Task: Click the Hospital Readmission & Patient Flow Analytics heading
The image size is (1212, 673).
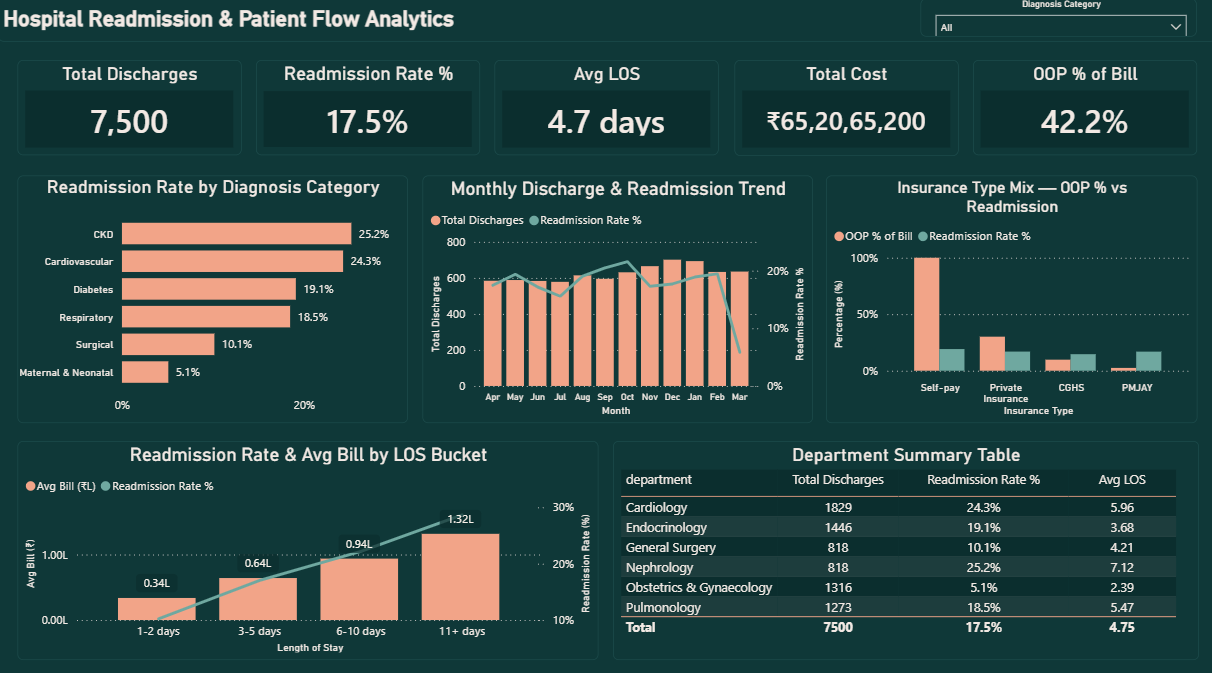Action: tap(229, 19)
